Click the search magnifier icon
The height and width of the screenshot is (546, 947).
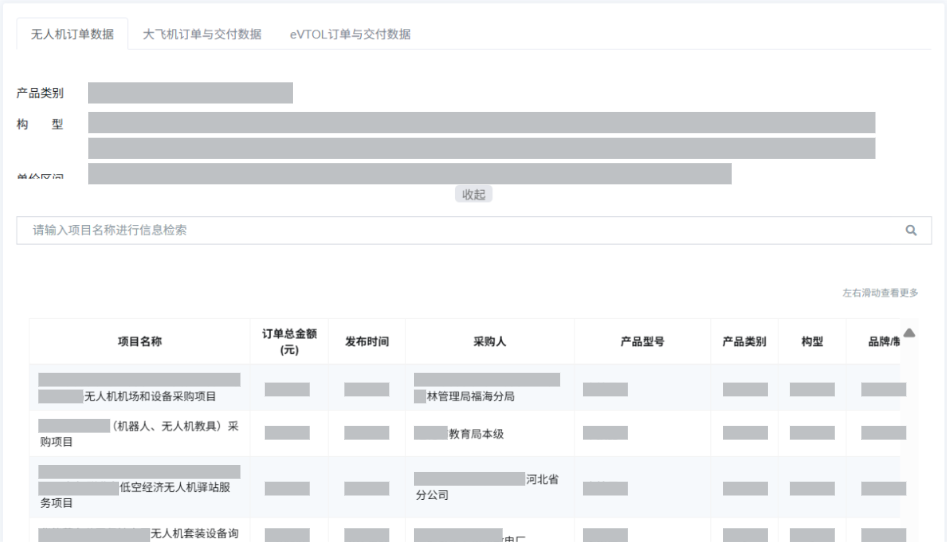click(x=911, y=230)
